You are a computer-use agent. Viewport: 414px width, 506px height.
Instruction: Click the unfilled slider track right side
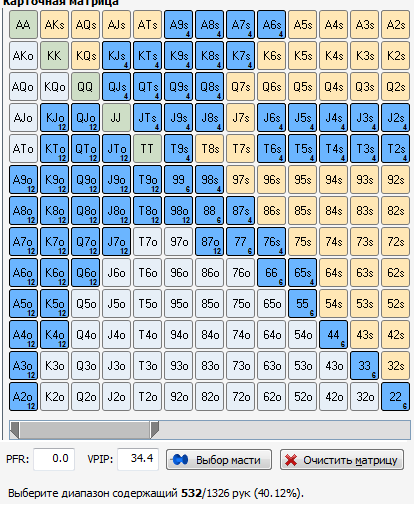[285, 430]
